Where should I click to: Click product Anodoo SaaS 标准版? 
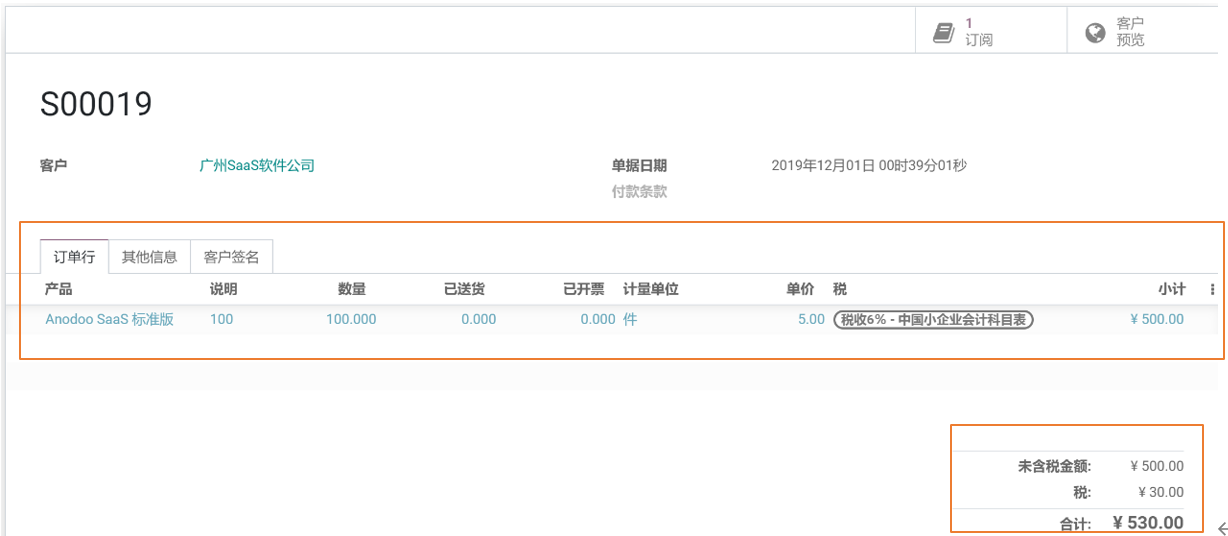[x=110, y=319]
